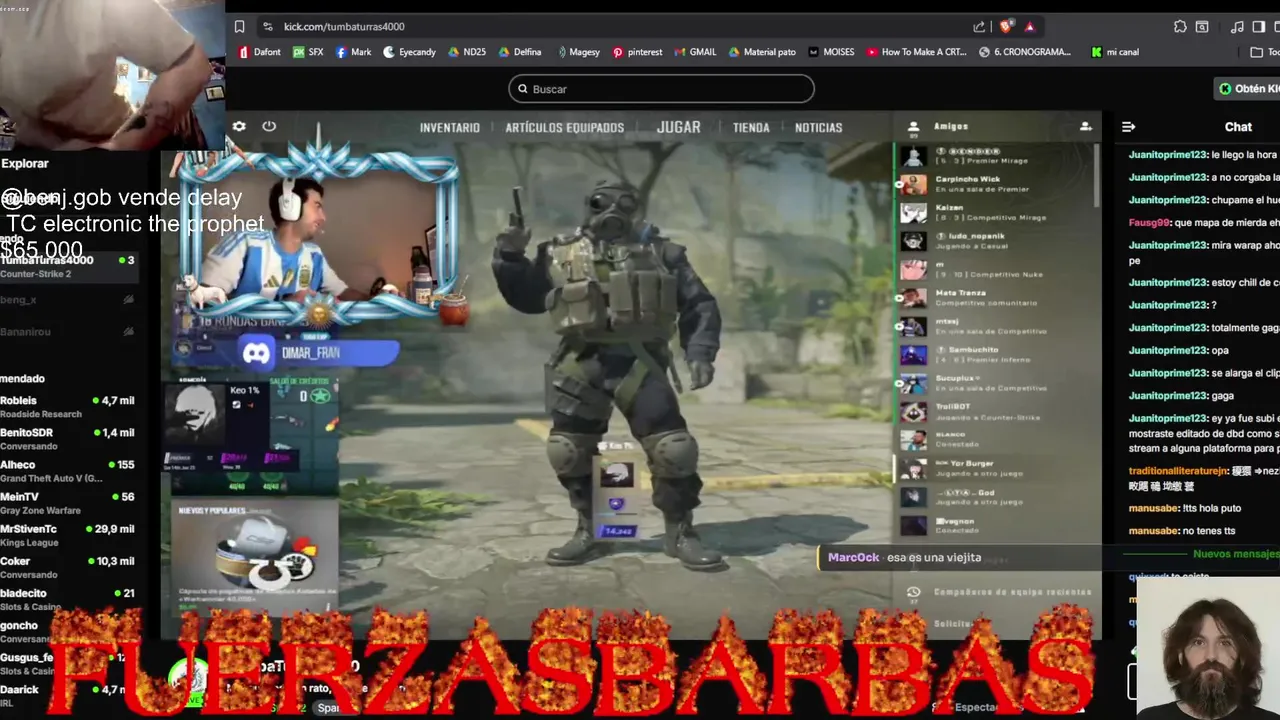Toggle the browser sidebar panel icon
1280x720 pixels.
coord(1259,27)
